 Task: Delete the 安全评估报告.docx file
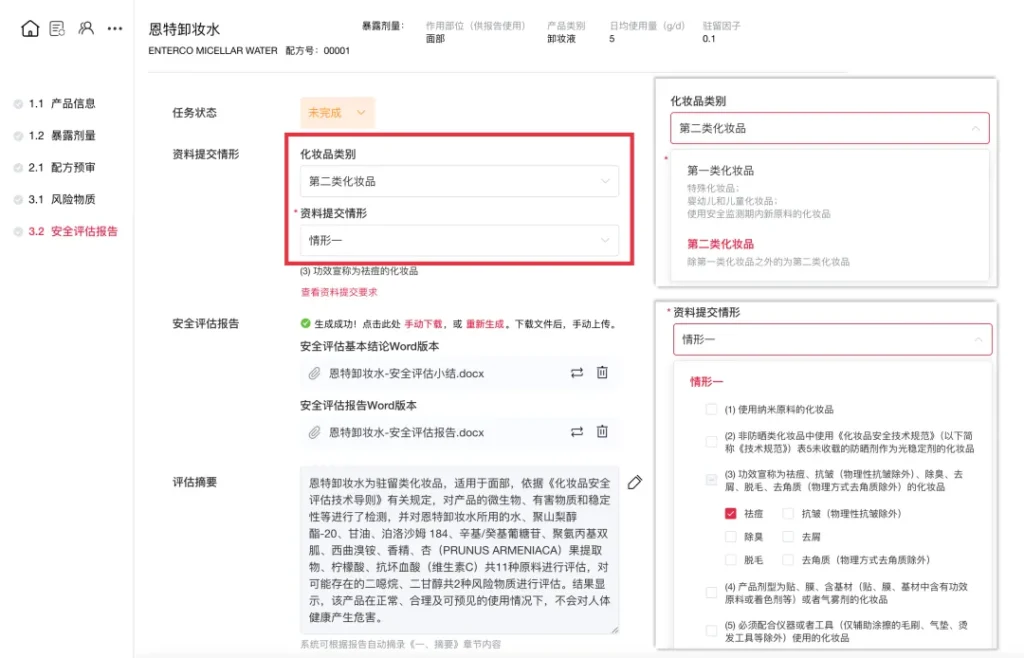(602, 432)
